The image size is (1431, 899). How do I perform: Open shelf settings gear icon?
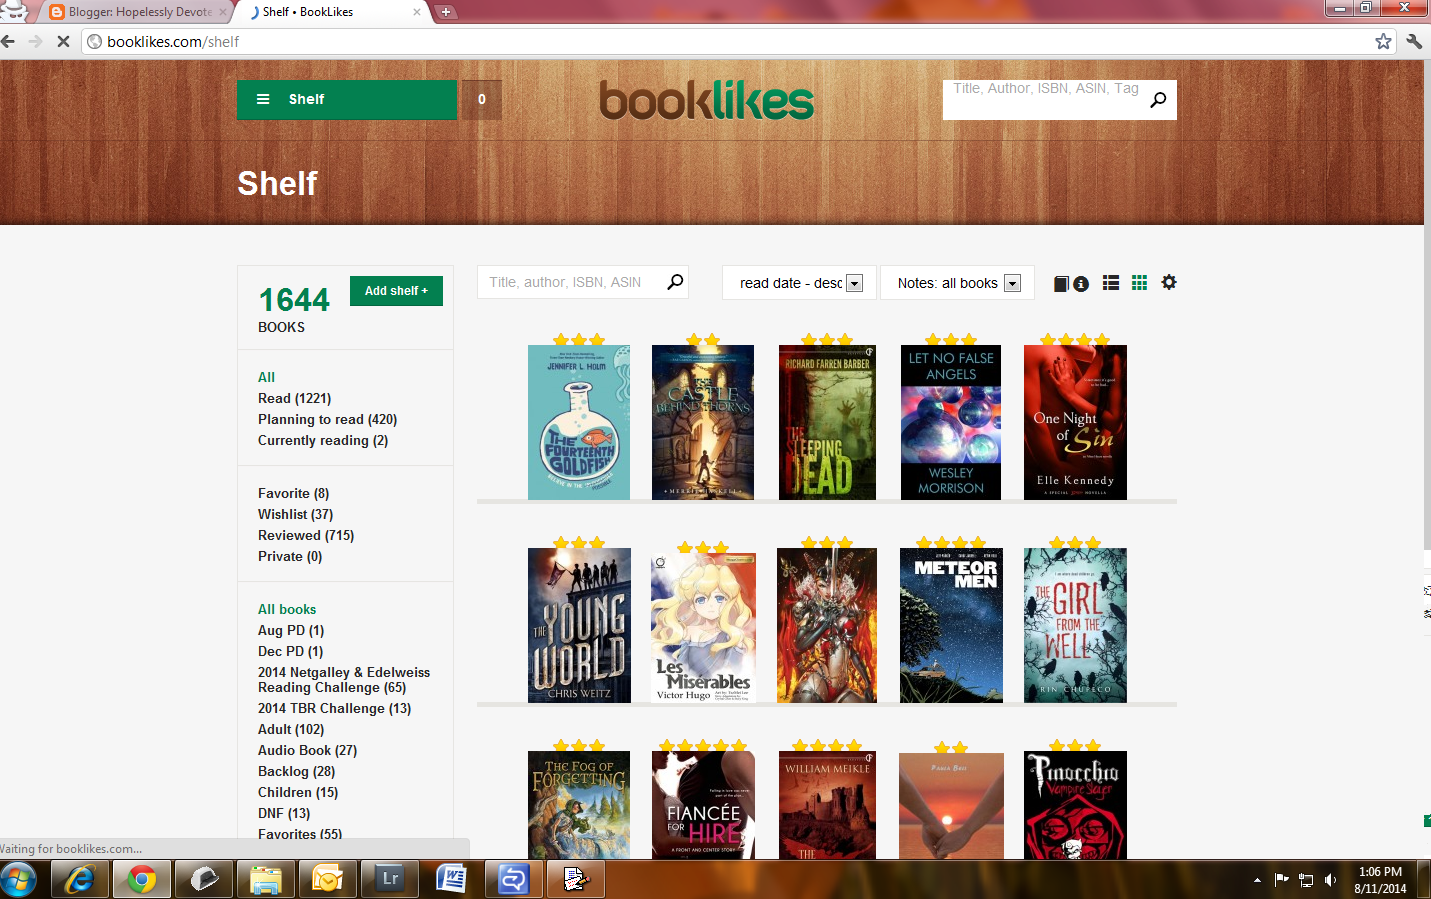[1169, 282]
